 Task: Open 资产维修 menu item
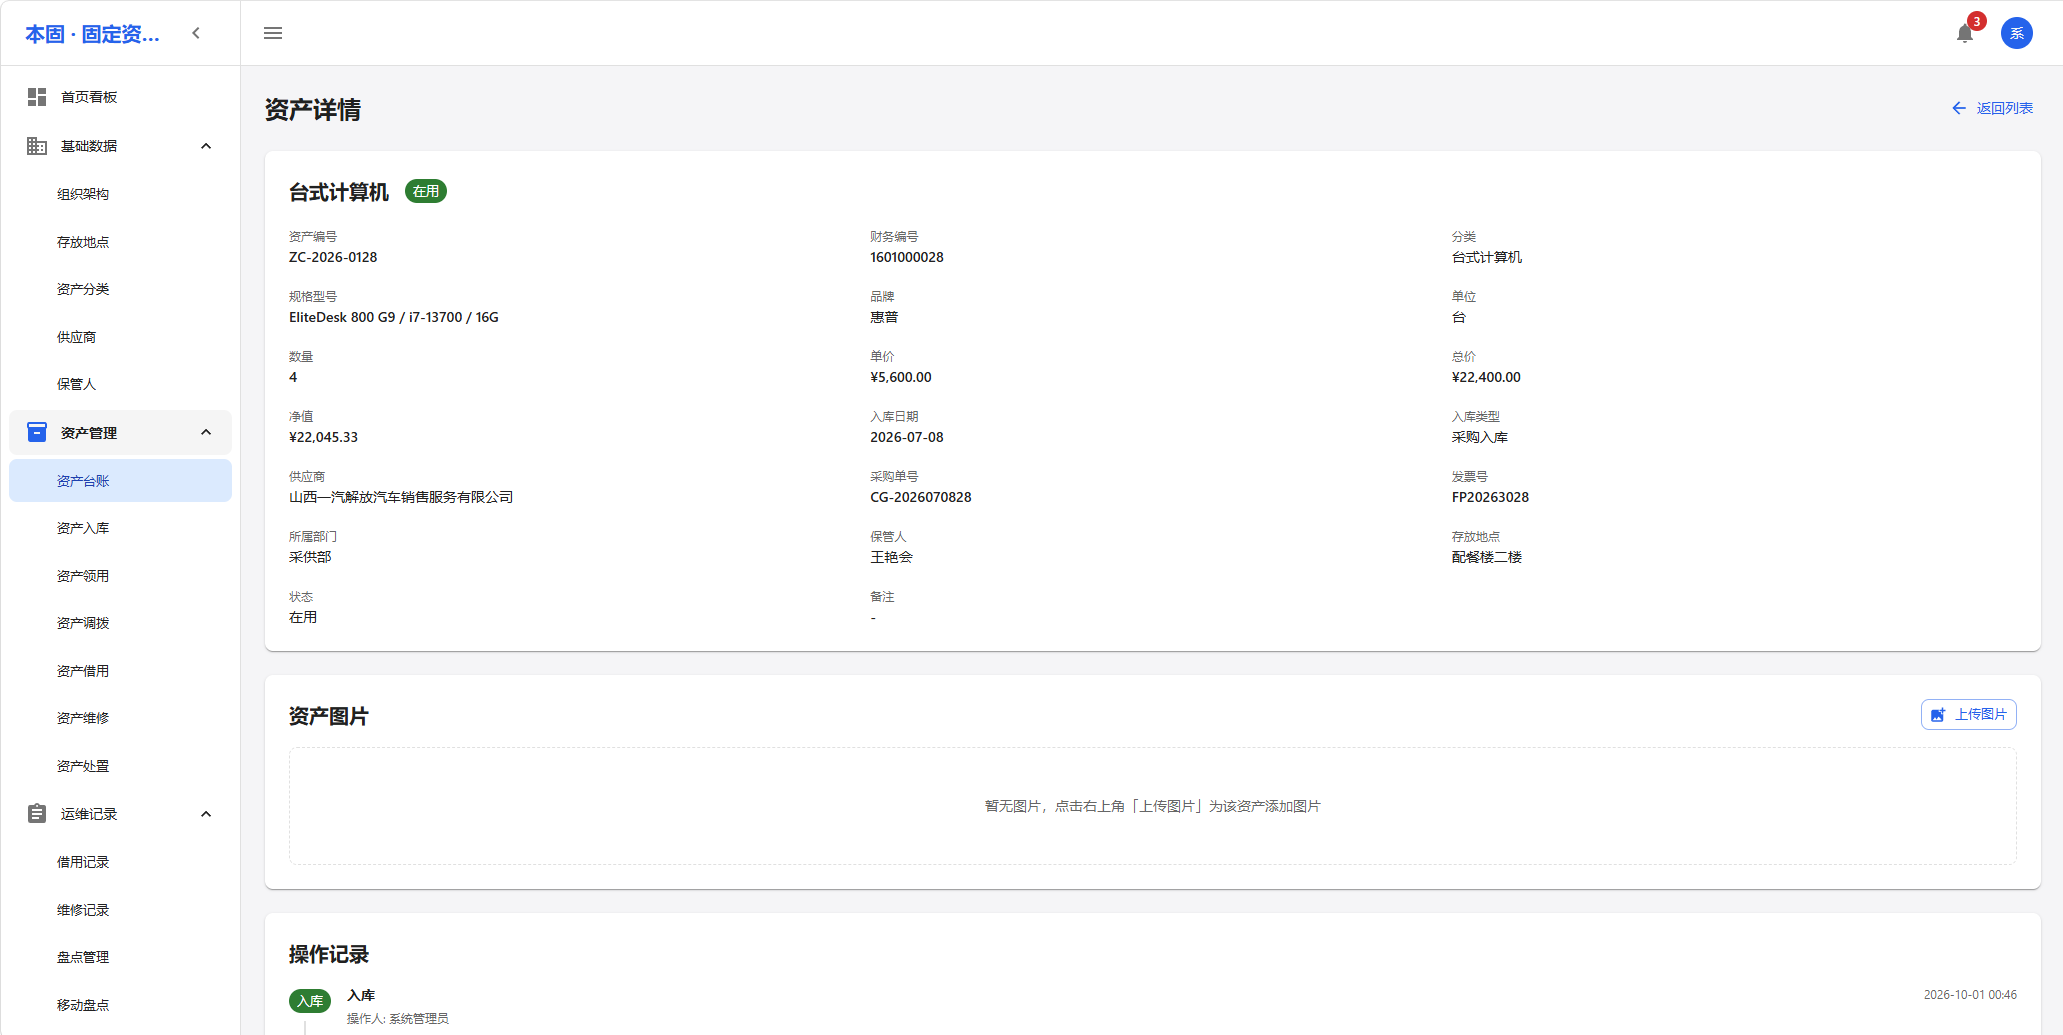click(120, 718)
